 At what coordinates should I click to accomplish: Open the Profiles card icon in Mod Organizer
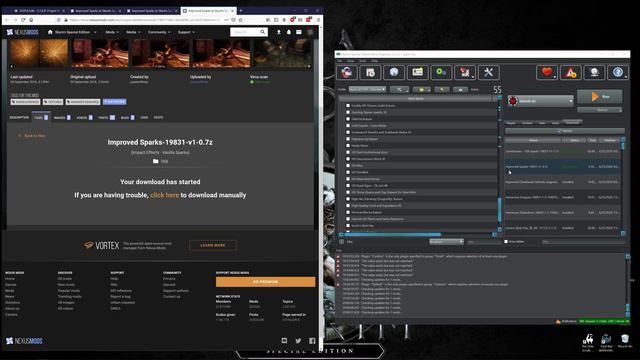click(418, 73)
